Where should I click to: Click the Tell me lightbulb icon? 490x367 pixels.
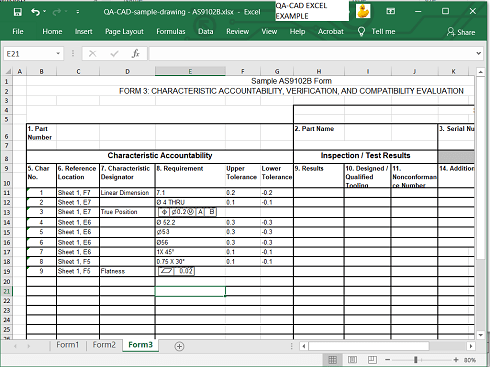[x=361, y=32]
